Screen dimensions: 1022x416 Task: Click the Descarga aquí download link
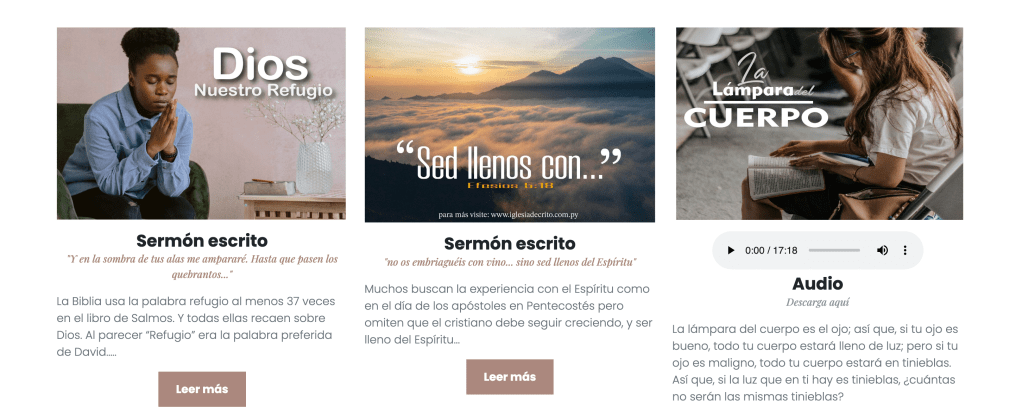pos(817,303)
